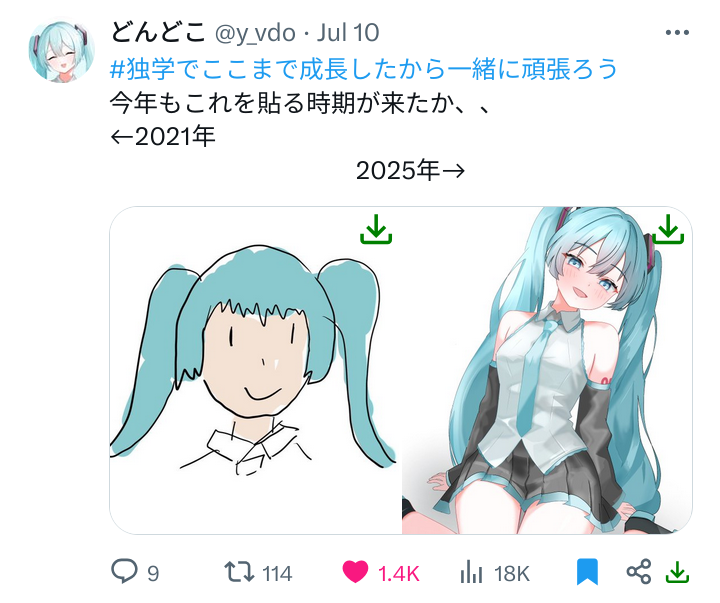Open the どんどこ profile avatar

click(x=62, y=51)
